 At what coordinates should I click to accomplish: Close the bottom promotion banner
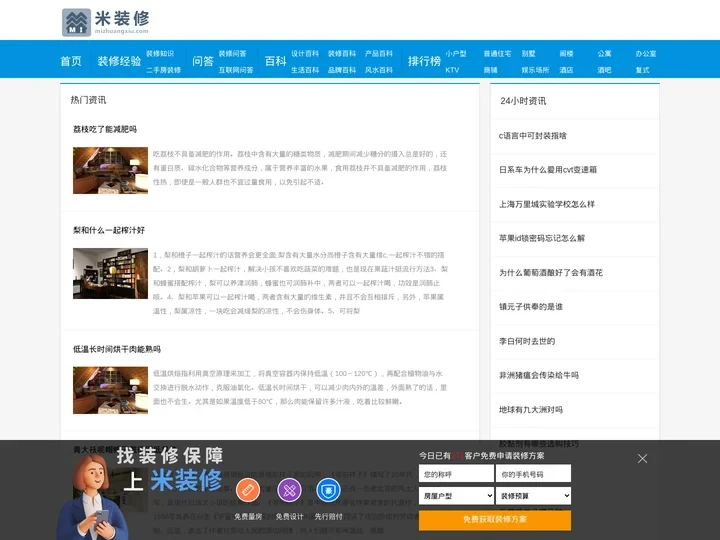tap(642, 458)
